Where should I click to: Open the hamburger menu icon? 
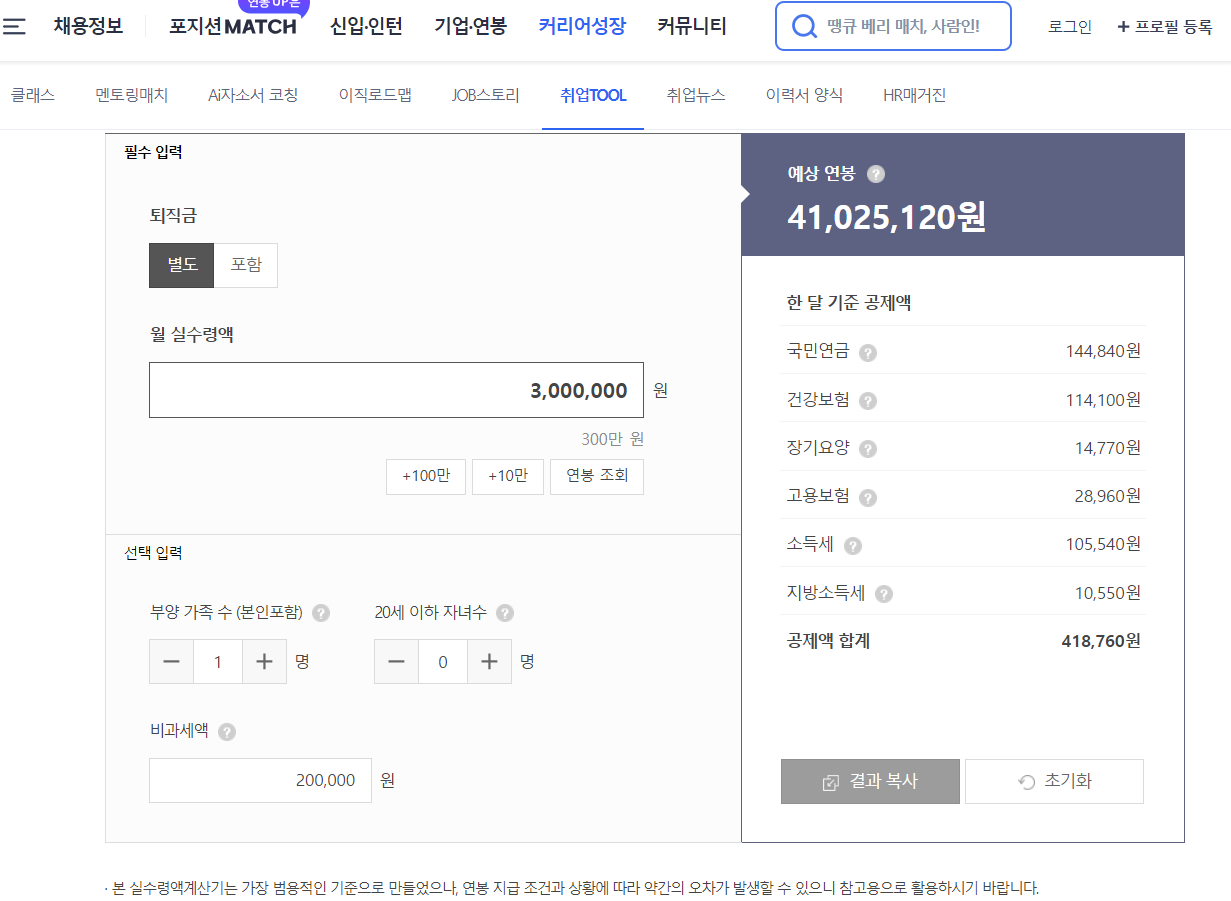(14, 26)
